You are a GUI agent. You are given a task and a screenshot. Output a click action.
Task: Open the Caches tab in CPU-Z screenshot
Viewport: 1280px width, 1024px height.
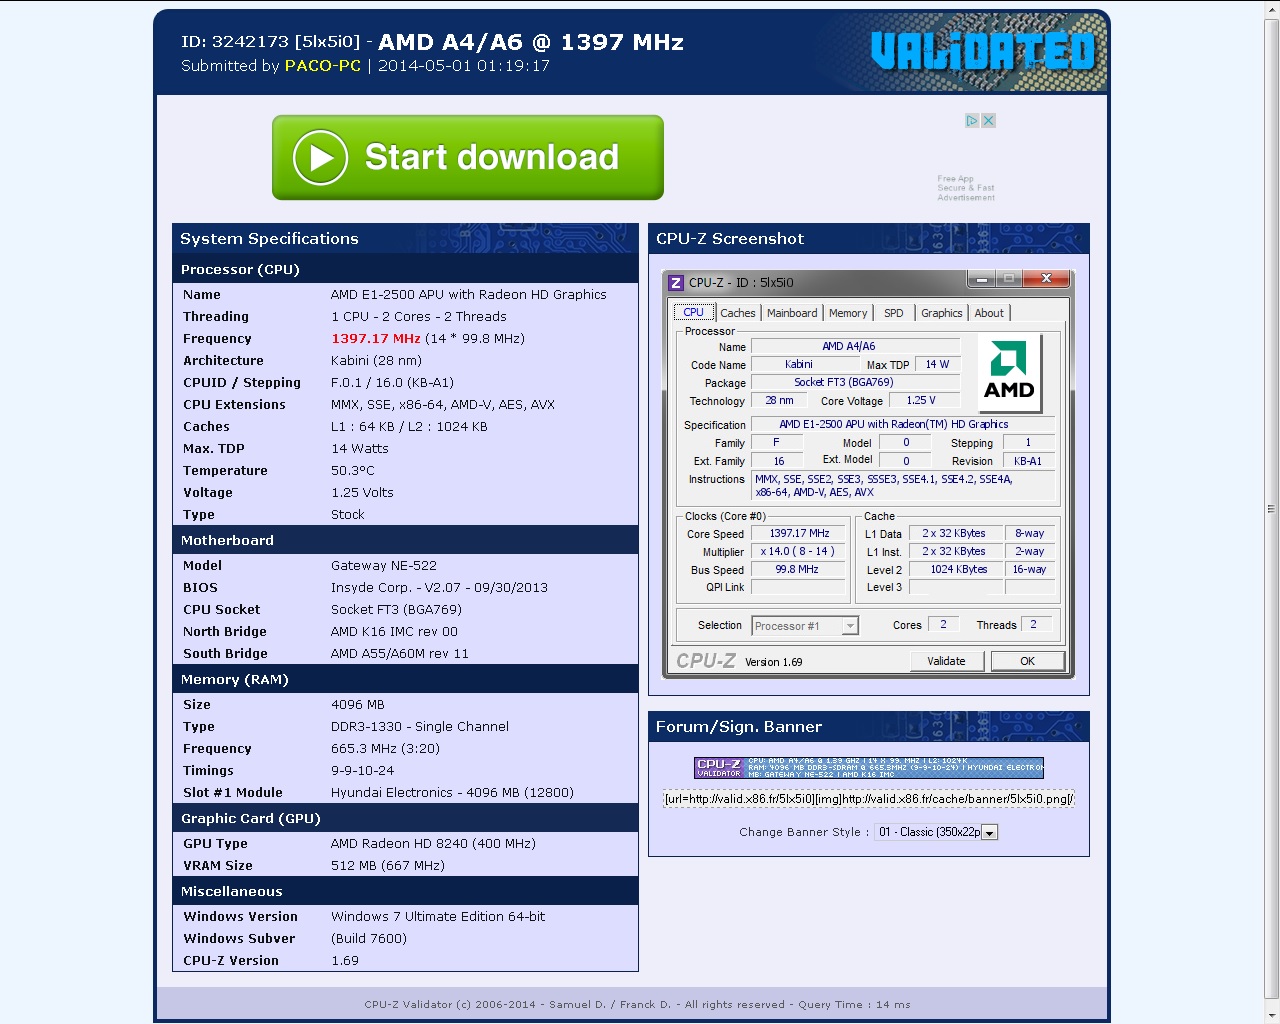(x=738, y=313)
